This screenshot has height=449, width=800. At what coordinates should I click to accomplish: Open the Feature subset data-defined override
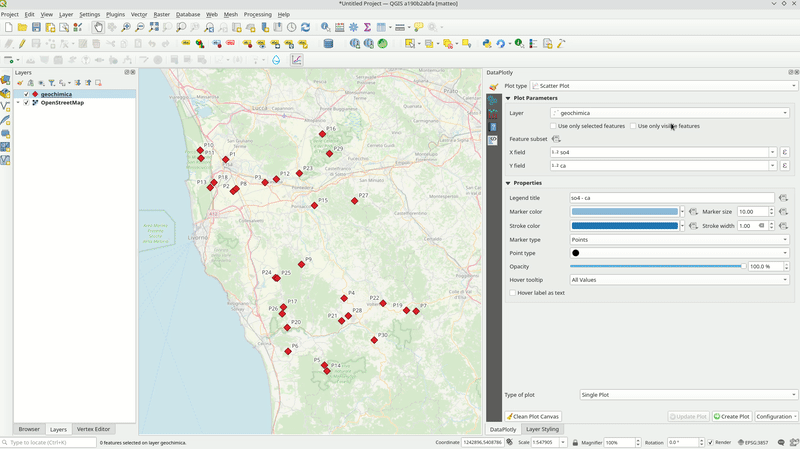click(x=557, y=139)
